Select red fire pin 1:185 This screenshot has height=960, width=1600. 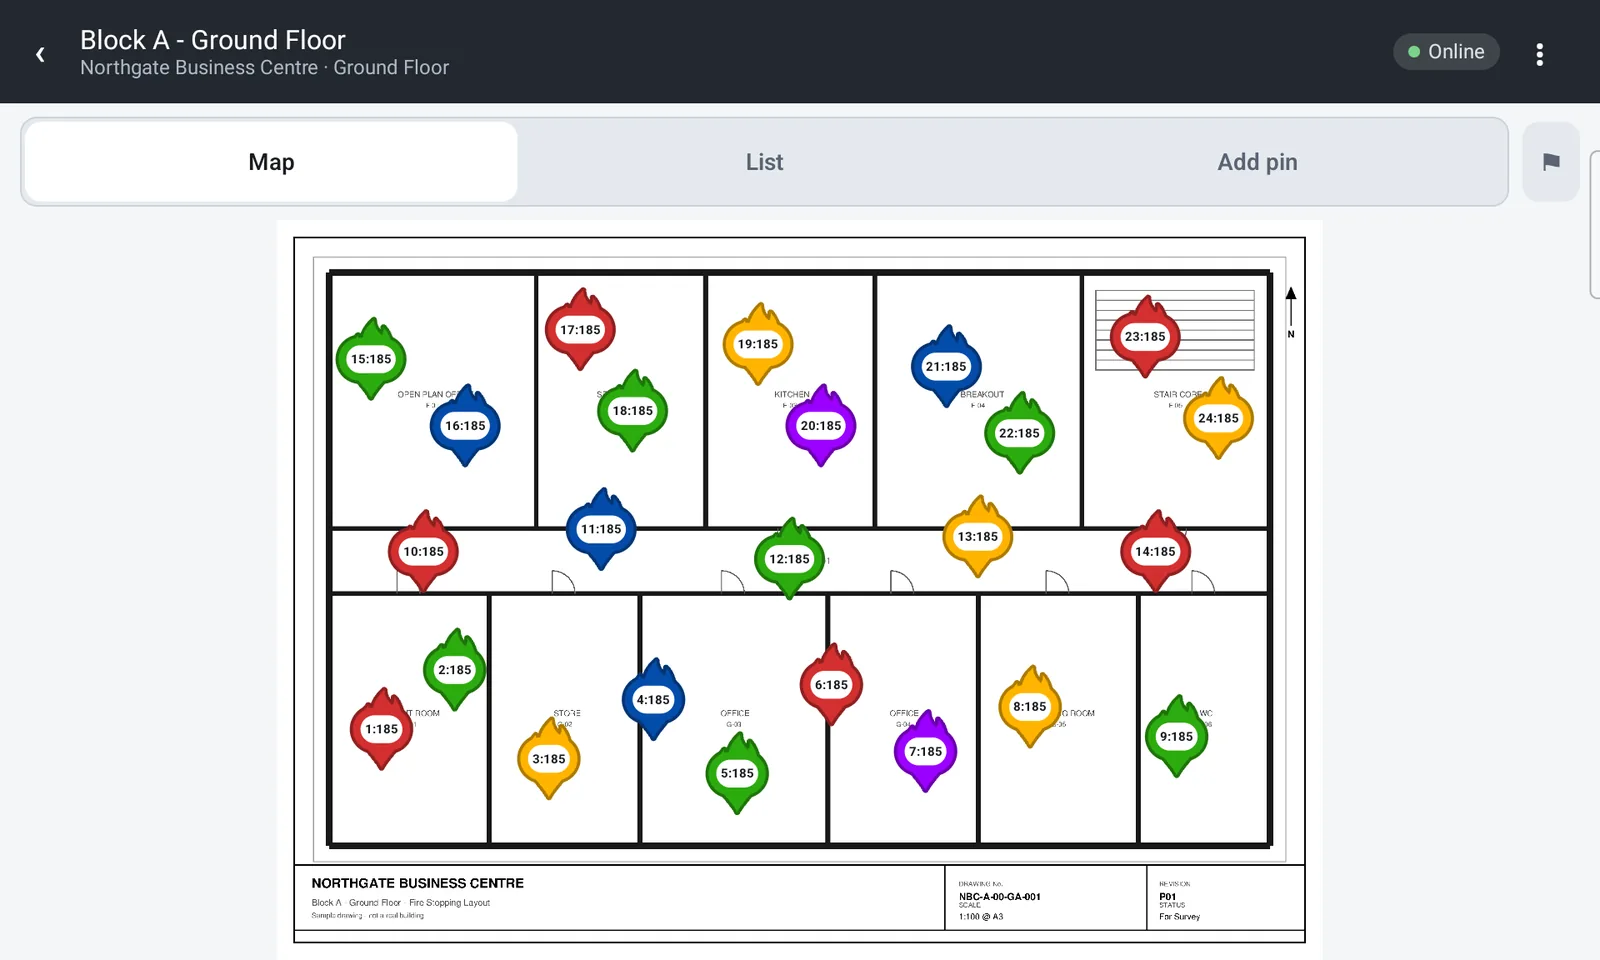pos(381,729)
